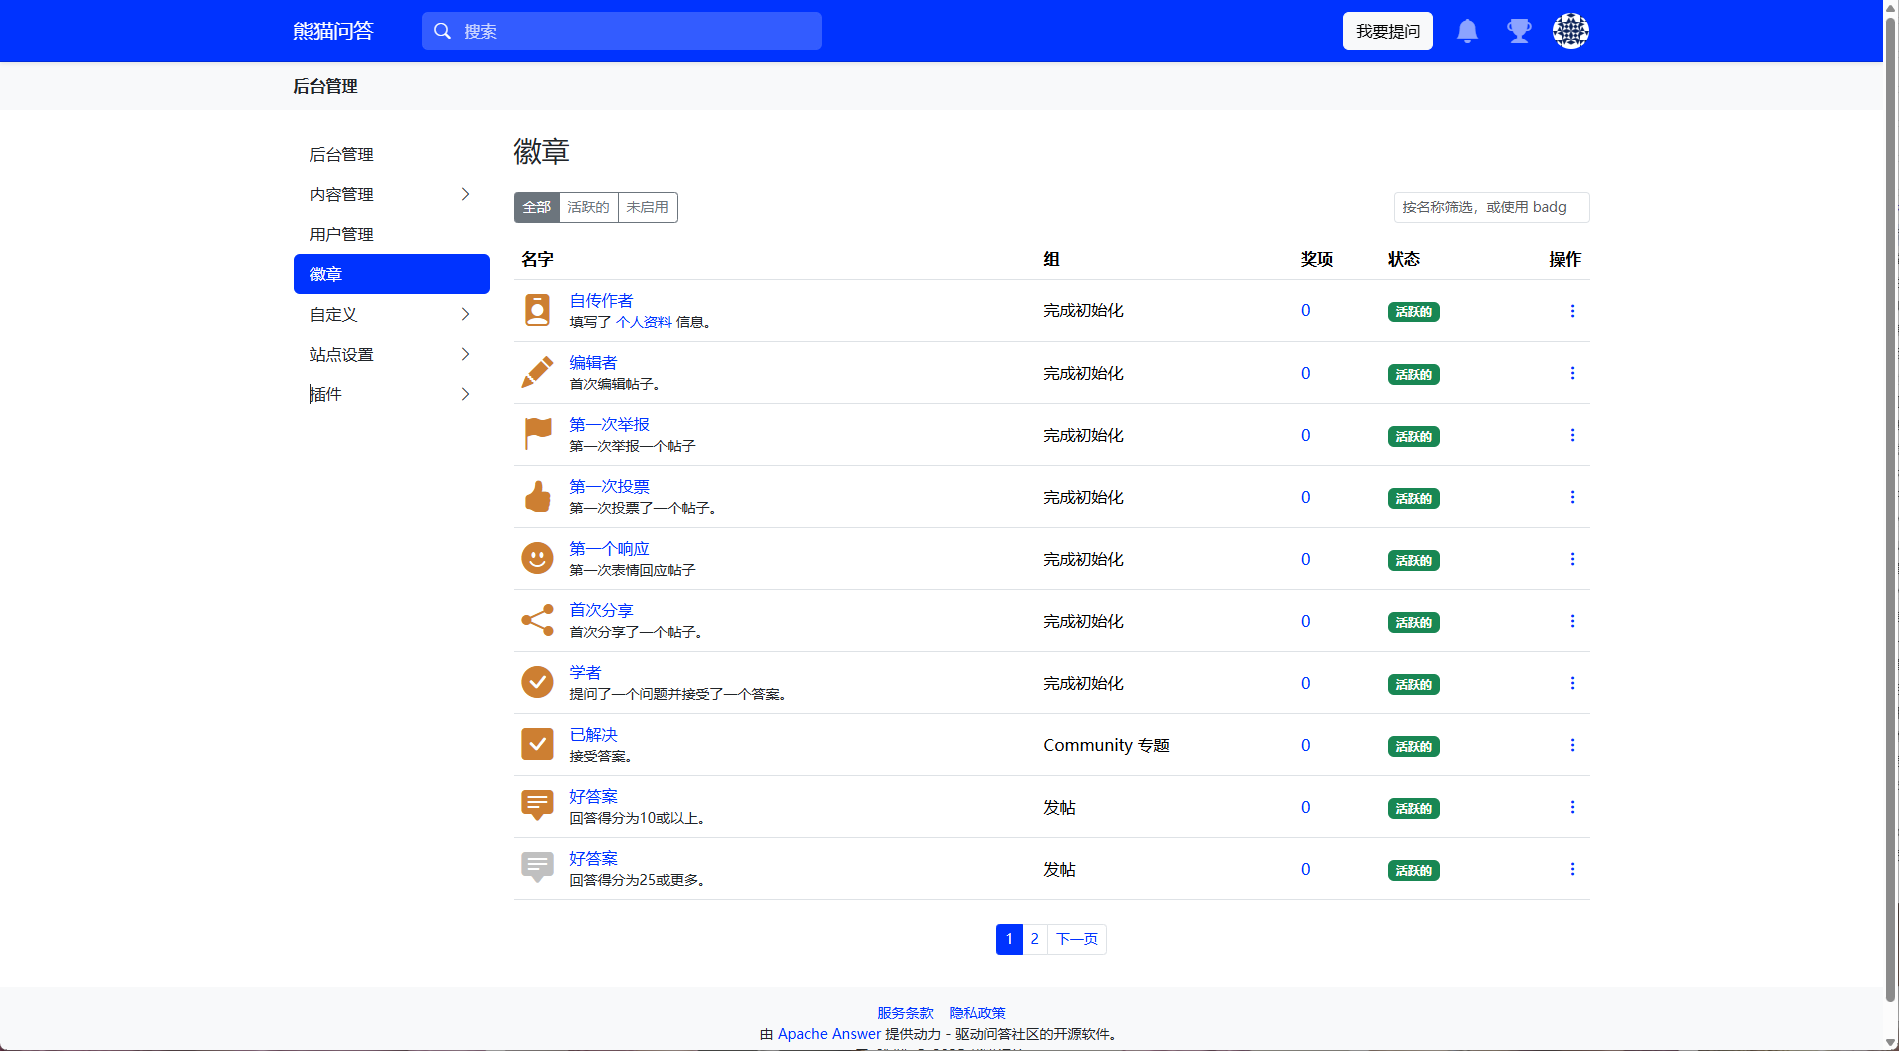Click the 第一个响应 smiley badge icon
1899x1051 pixels.
pos(537,558)
